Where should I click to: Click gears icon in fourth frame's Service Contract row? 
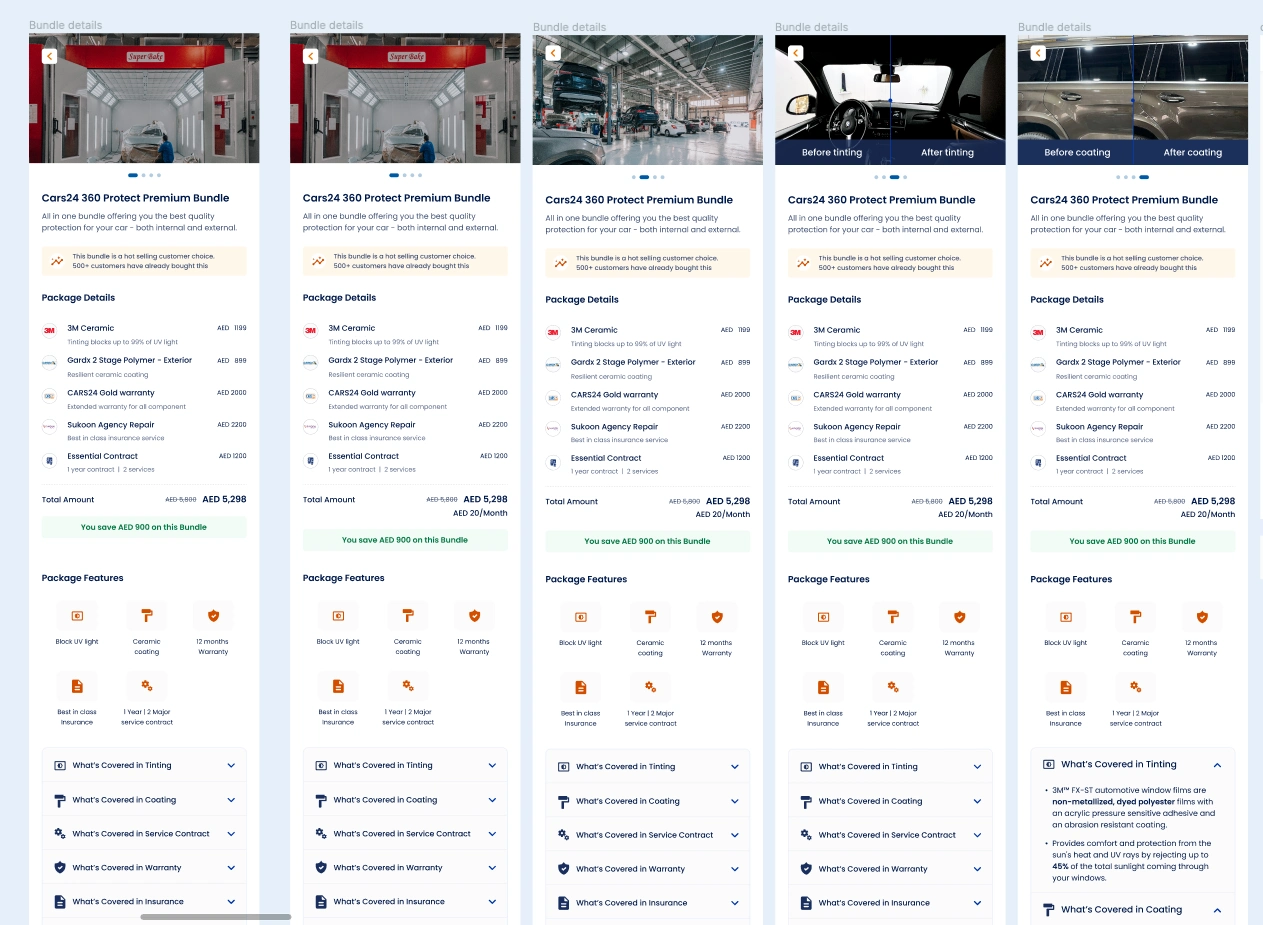coord(806,835)
